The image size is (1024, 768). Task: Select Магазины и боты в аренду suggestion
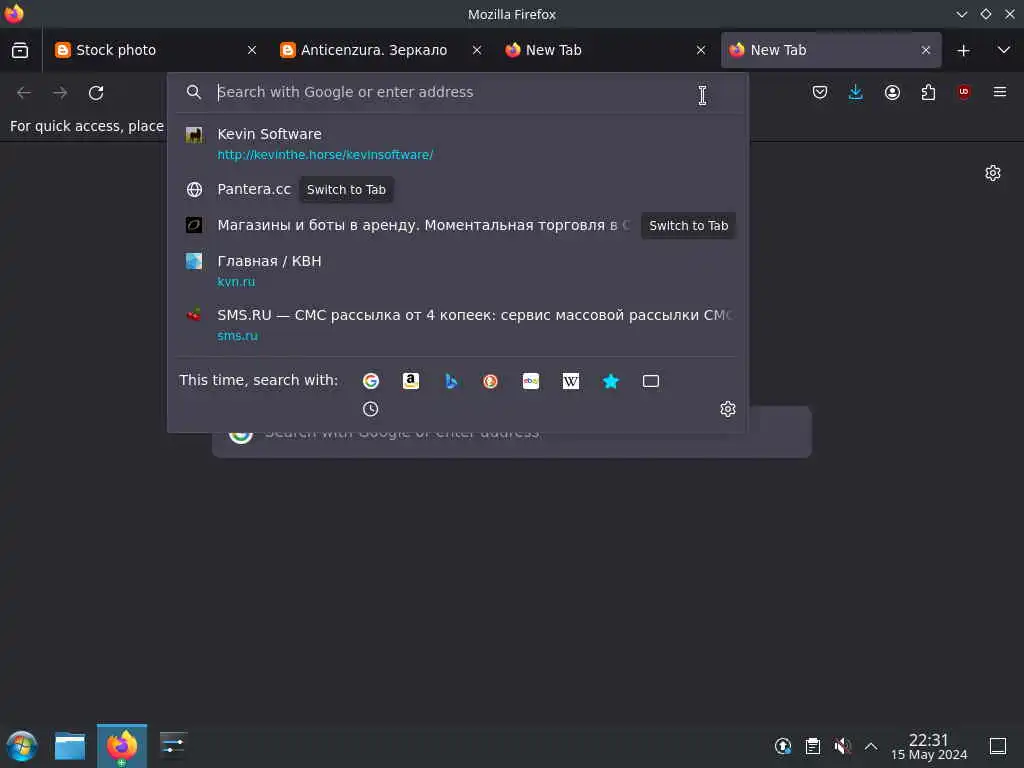tap(457, 225)
